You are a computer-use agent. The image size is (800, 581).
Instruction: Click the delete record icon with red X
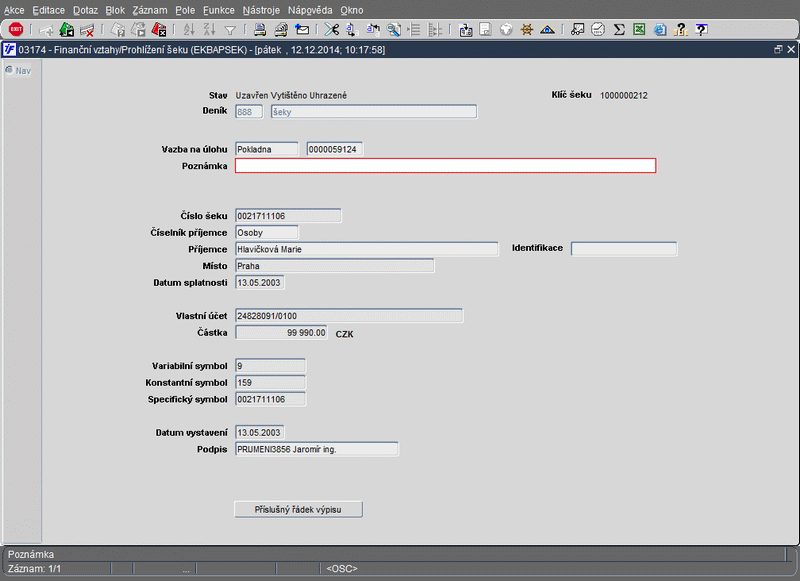coord(87,30)
